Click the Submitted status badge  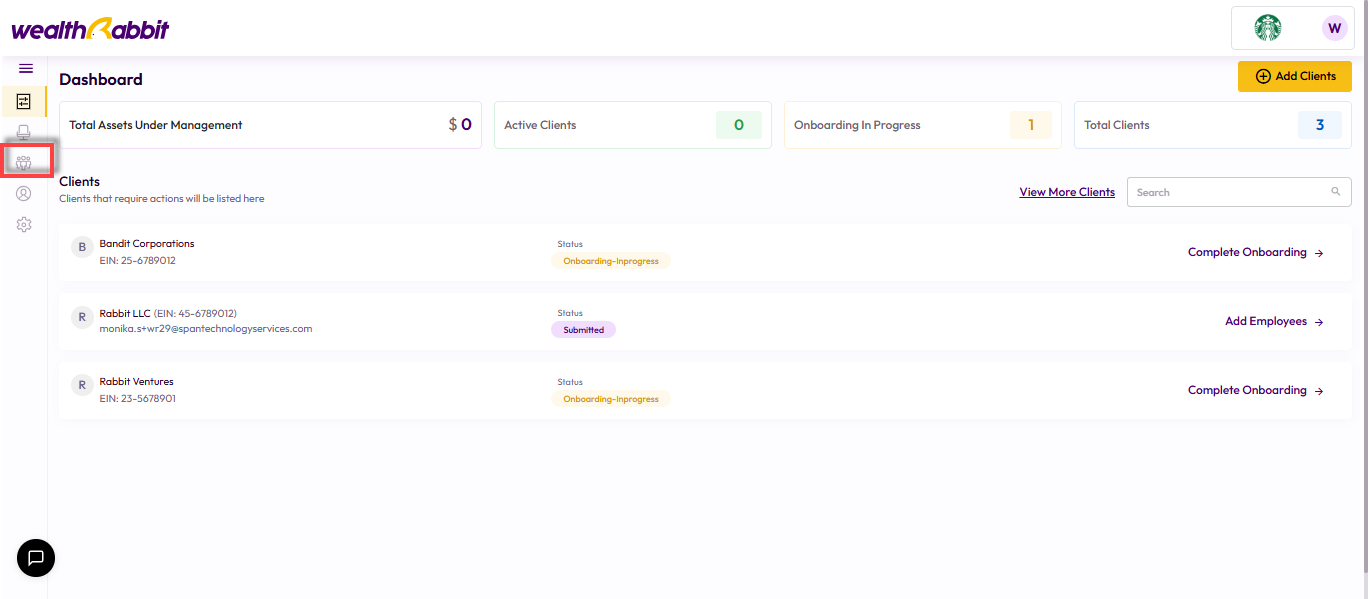(583, 329)
